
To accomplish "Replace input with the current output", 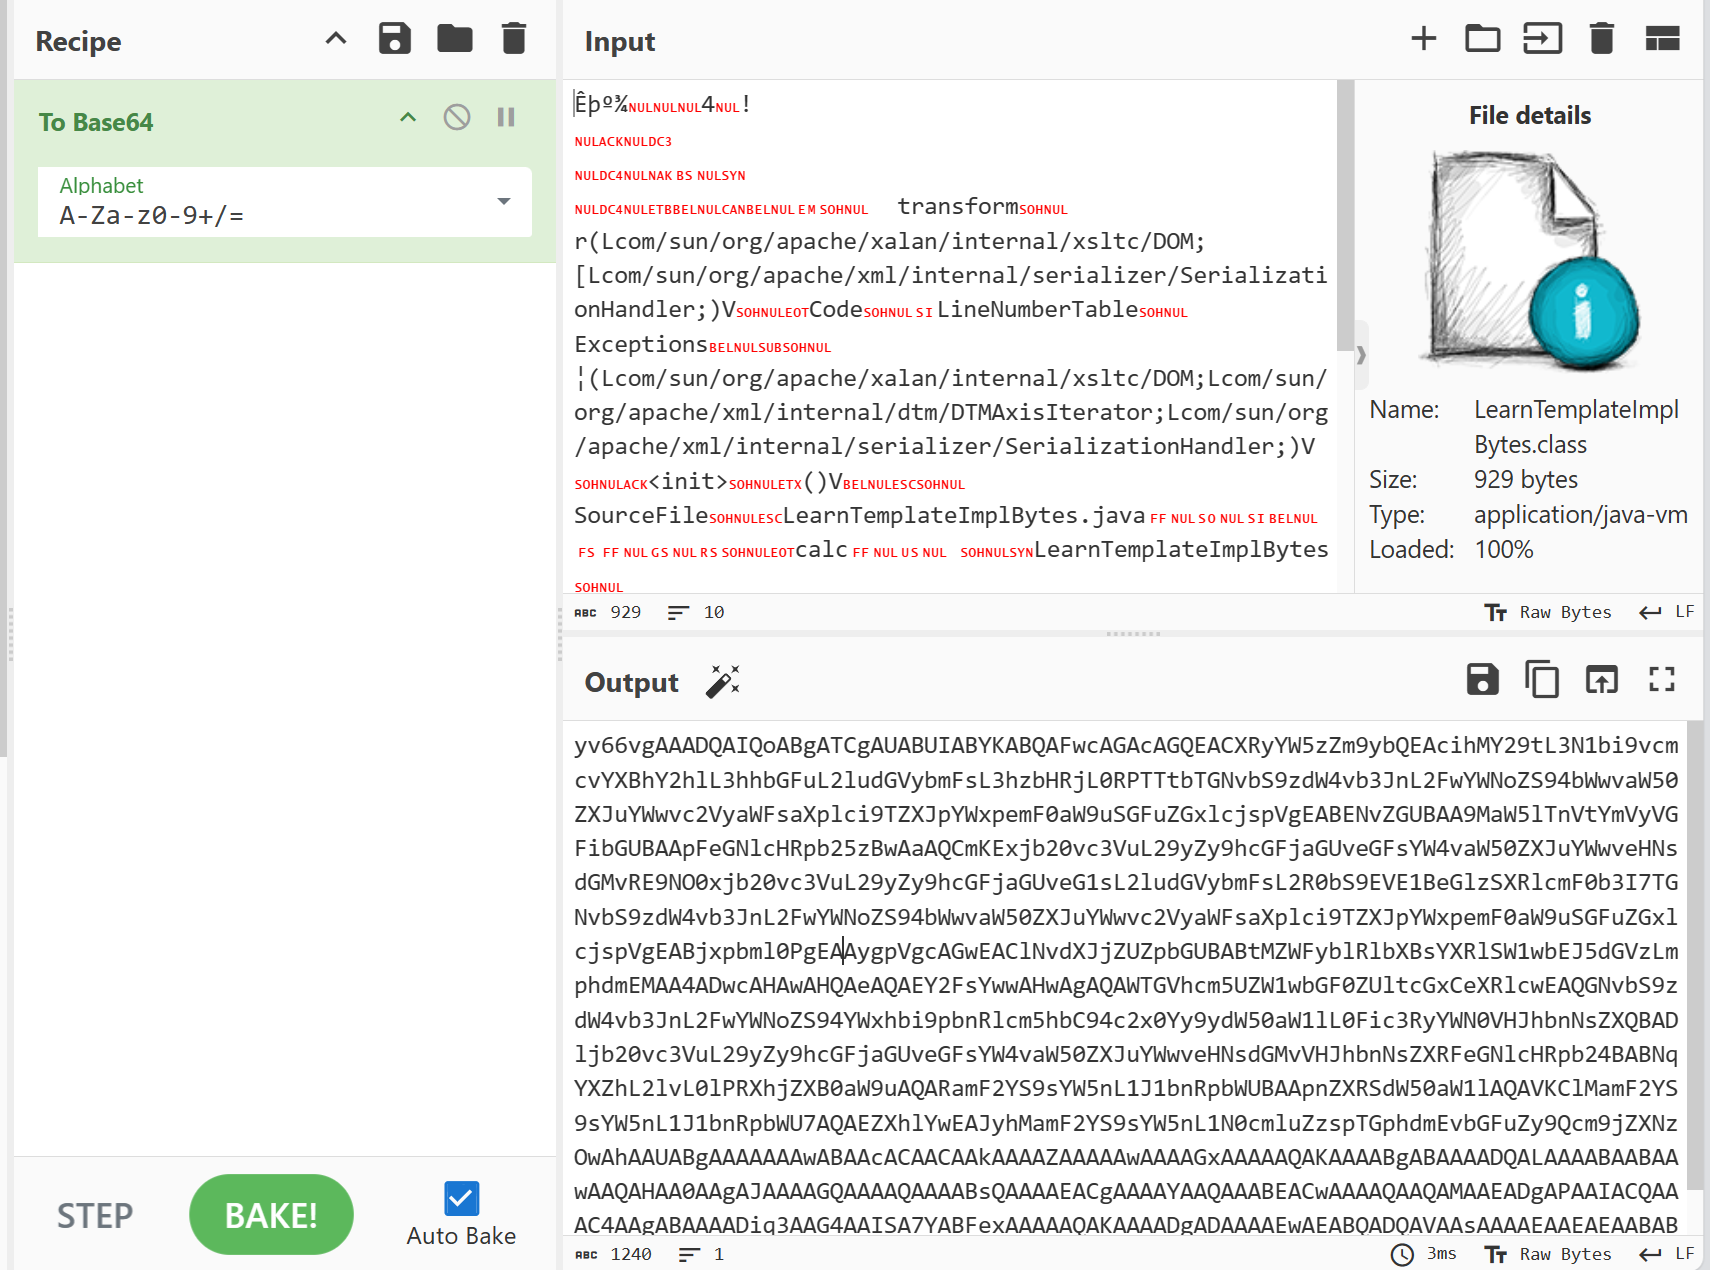I will (x=1602, y=679).
